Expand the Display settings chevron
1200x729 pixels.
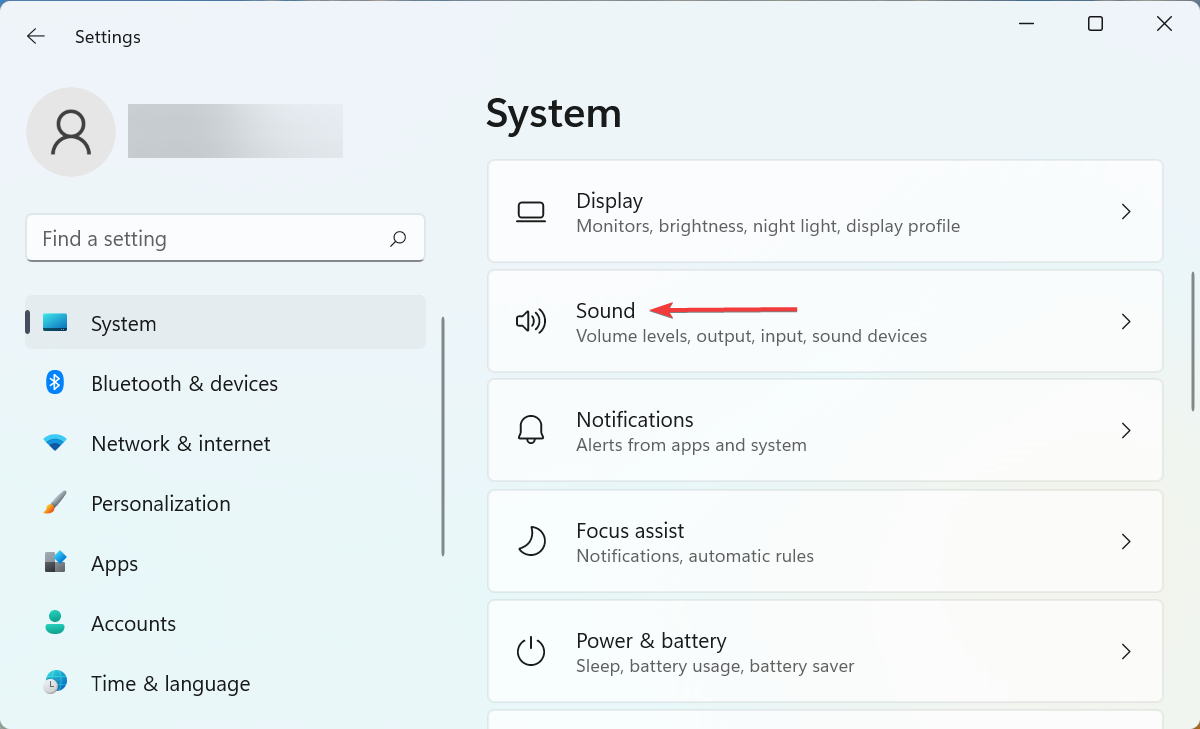[1126, 212]
